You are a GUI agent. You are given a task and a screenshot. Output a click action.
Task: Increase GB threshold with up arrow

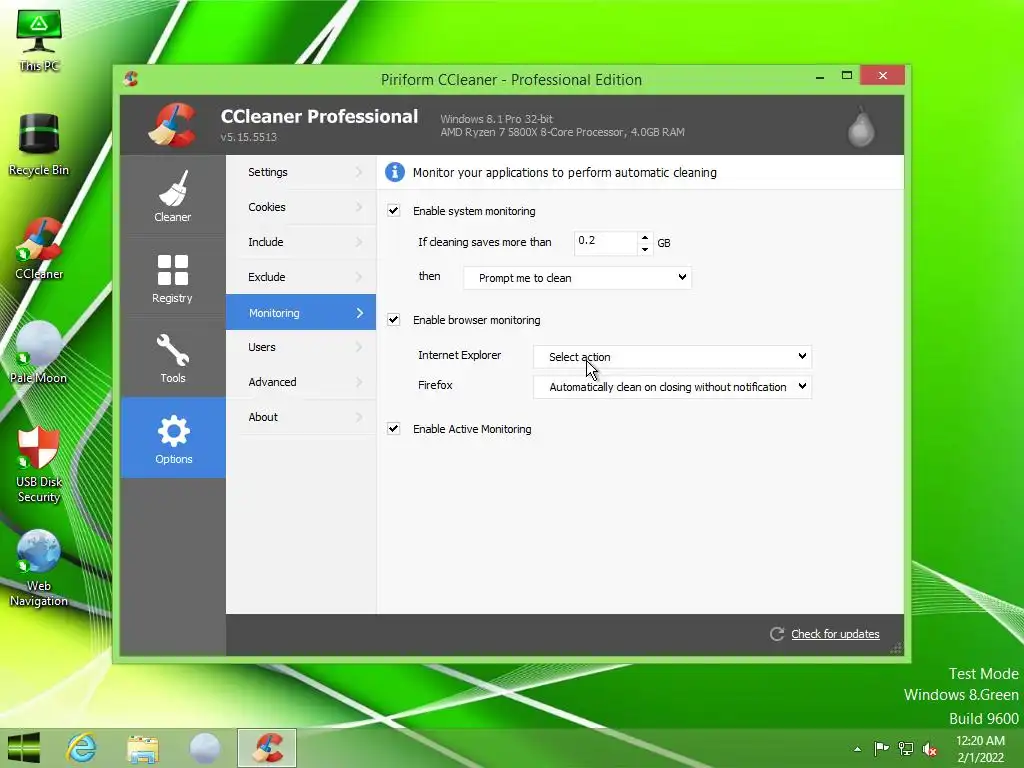[645, 237]
